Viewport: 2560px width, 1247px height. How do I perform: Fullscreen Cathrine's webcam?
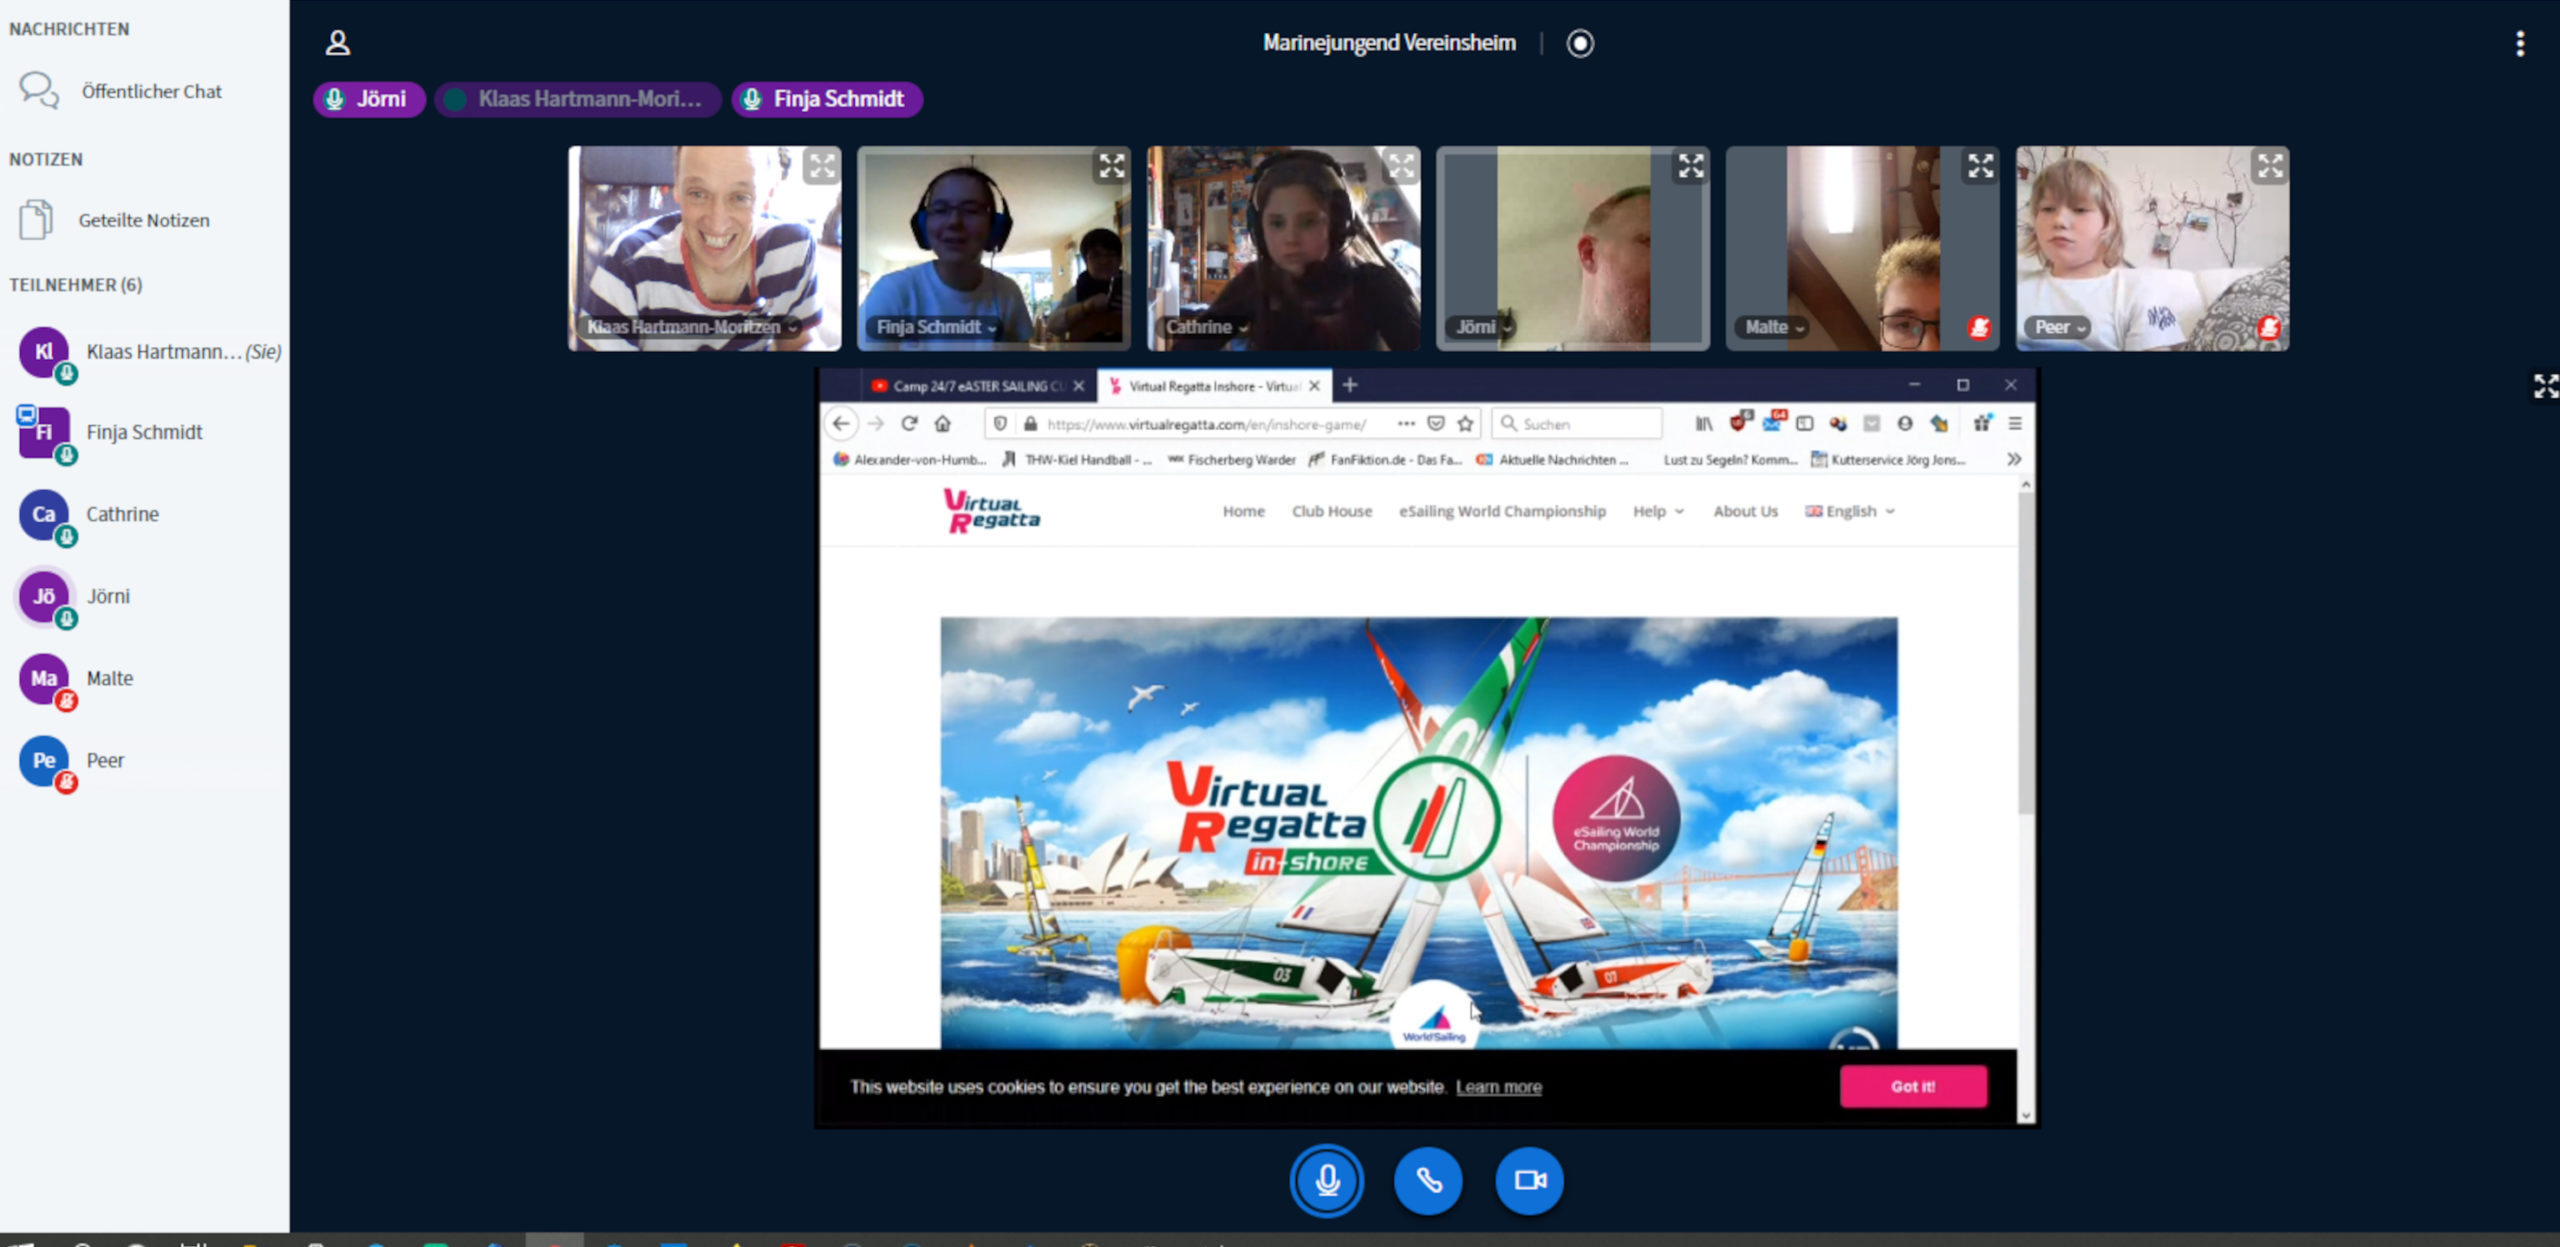(x=1401, y=166)
